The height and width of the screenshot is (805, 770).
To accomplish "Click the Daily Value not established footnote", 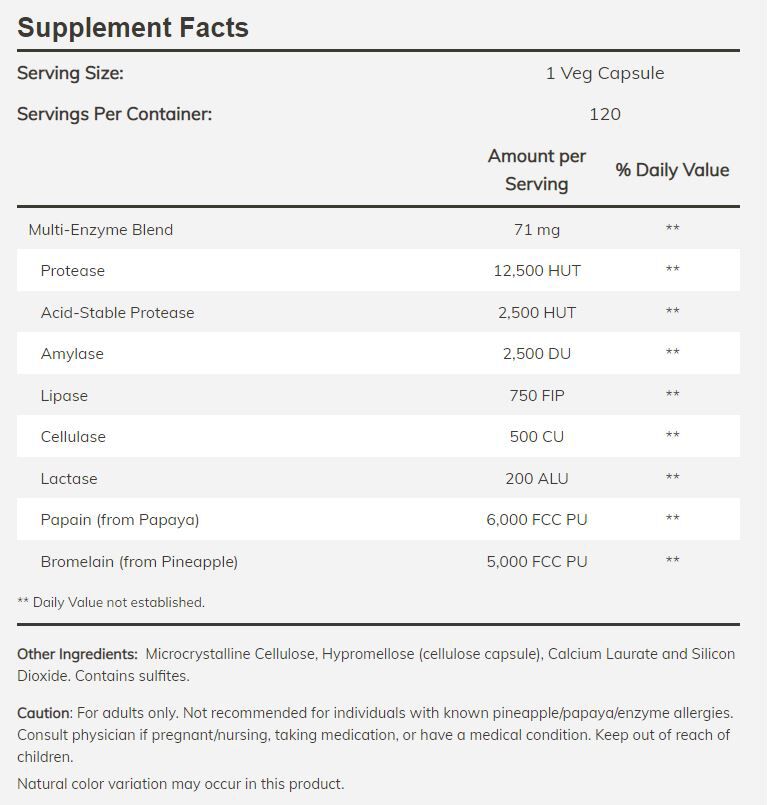I will click(111, 602).
